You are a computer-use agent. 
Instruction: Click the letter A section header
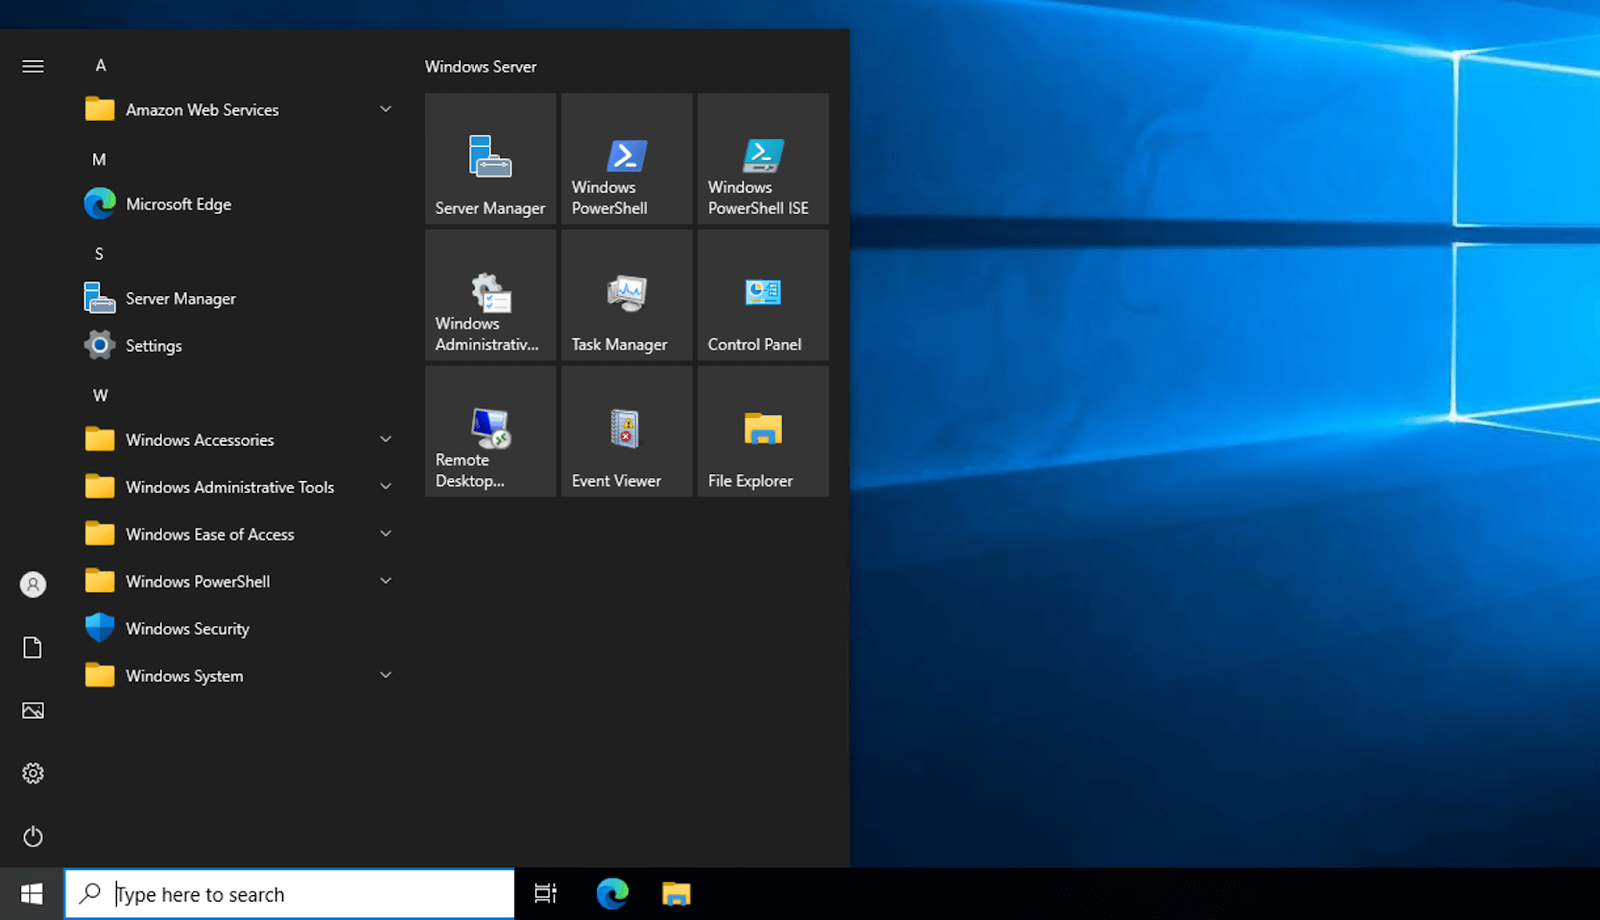click(100, 65)
